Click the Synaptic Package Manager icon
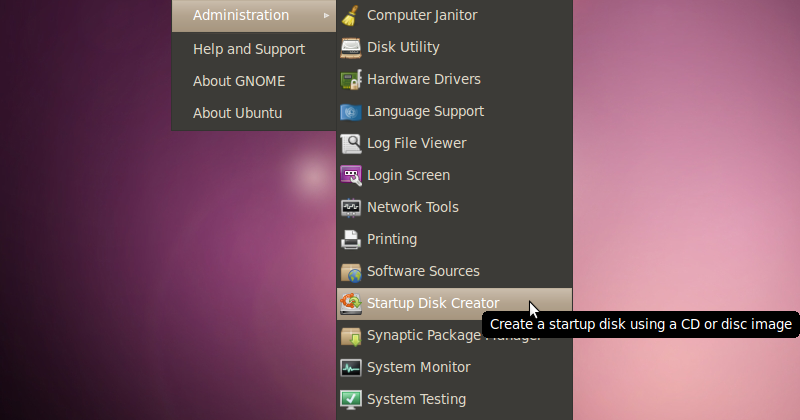800x420 pixels. 351,336
